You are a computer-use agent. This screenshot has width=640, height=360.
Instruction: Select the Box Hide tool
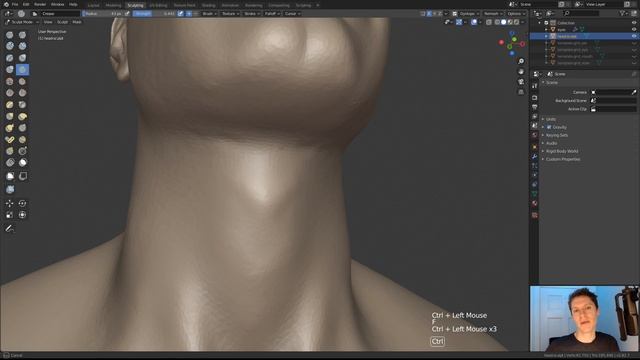[x=22, y=176]
